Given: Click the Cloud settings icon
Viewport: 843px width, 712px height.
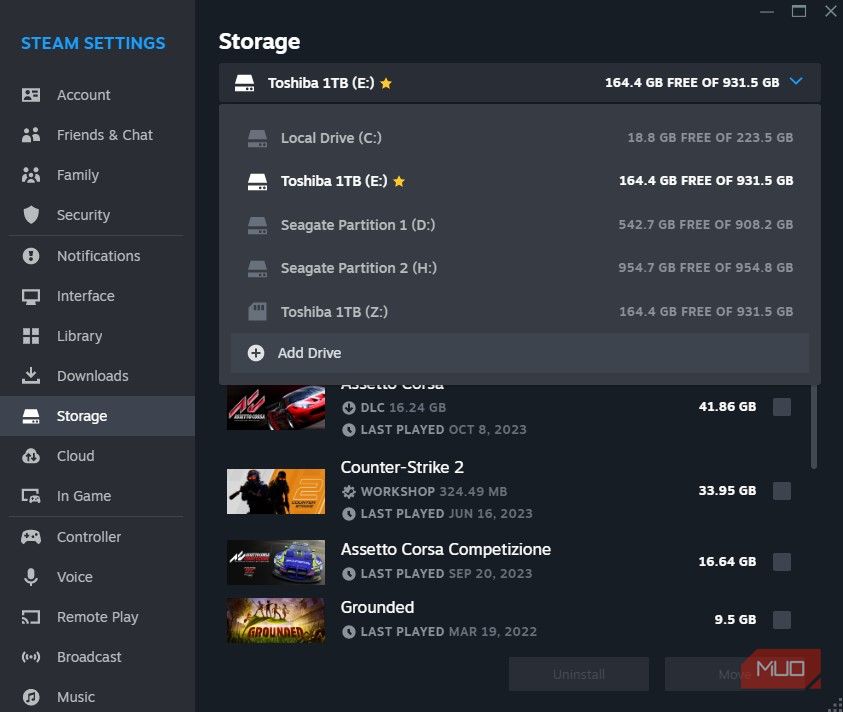Looking at the screenshot, I should point(28,456).
